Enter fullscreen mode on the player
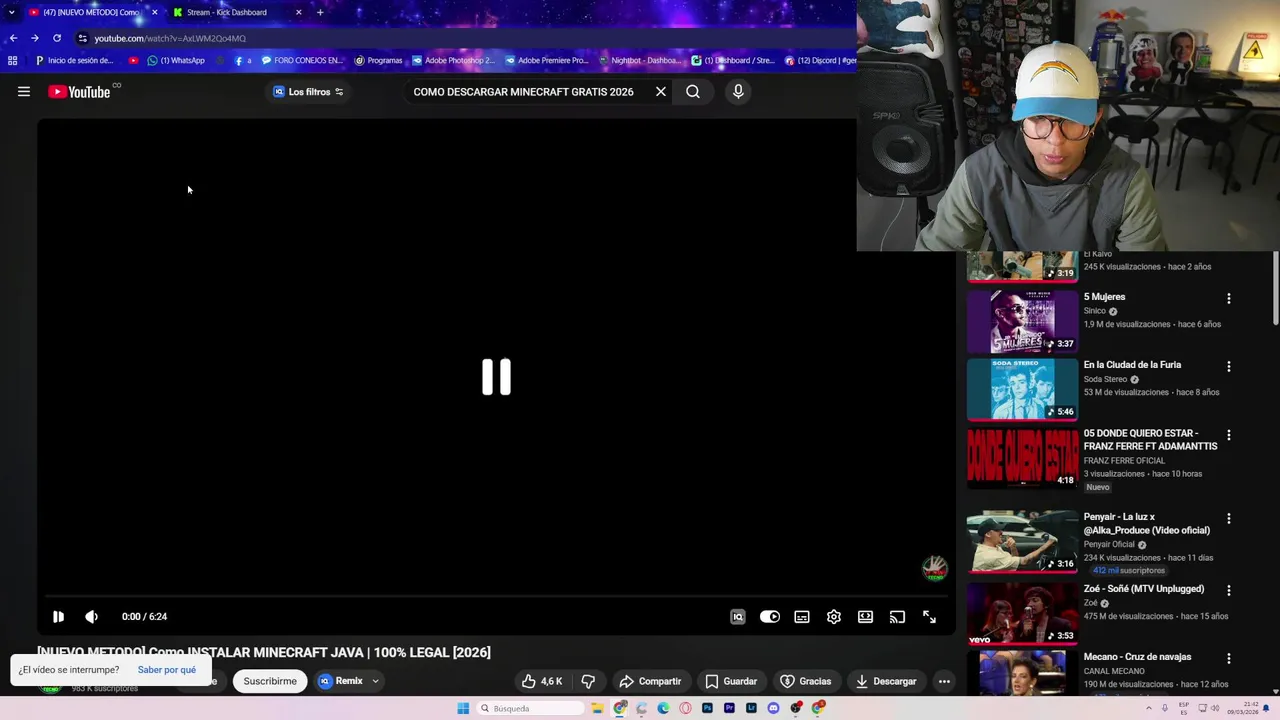The height and width of the screenshot is (720, 1280). (x=929, y=617)
